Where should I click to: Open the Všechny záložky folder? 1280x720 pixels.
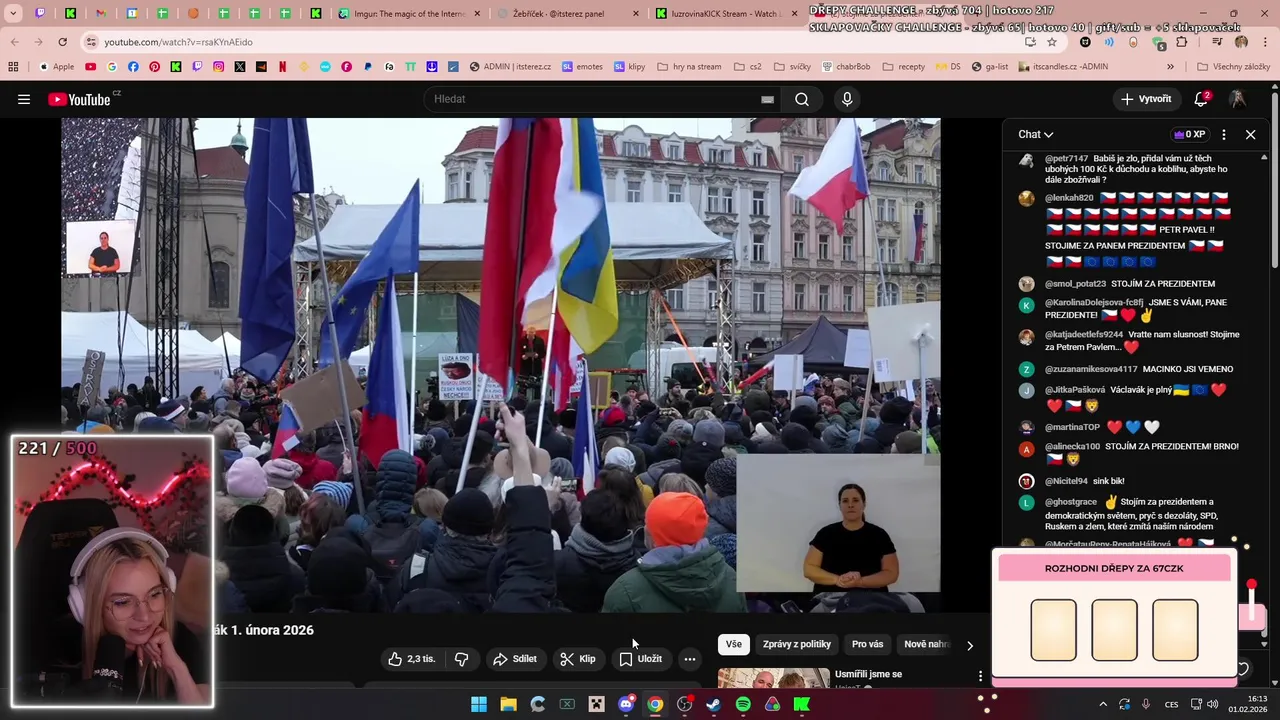point(1233,67)
